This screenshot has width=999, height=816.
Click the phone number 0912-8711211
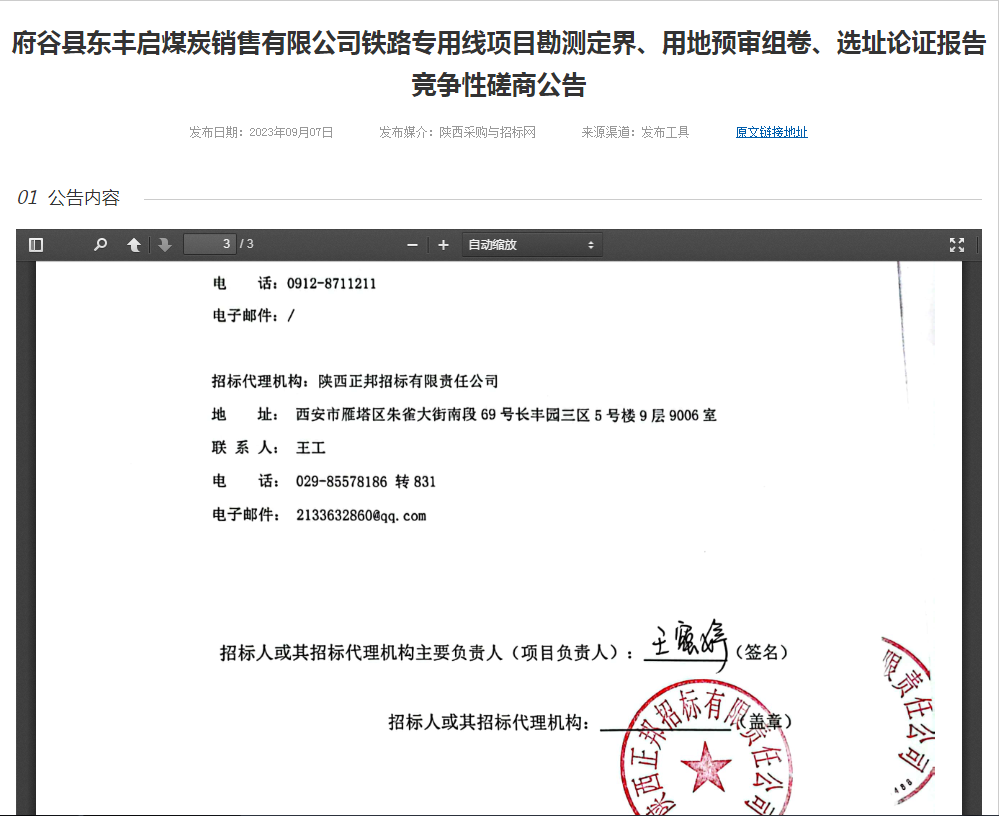pos(331,283)
